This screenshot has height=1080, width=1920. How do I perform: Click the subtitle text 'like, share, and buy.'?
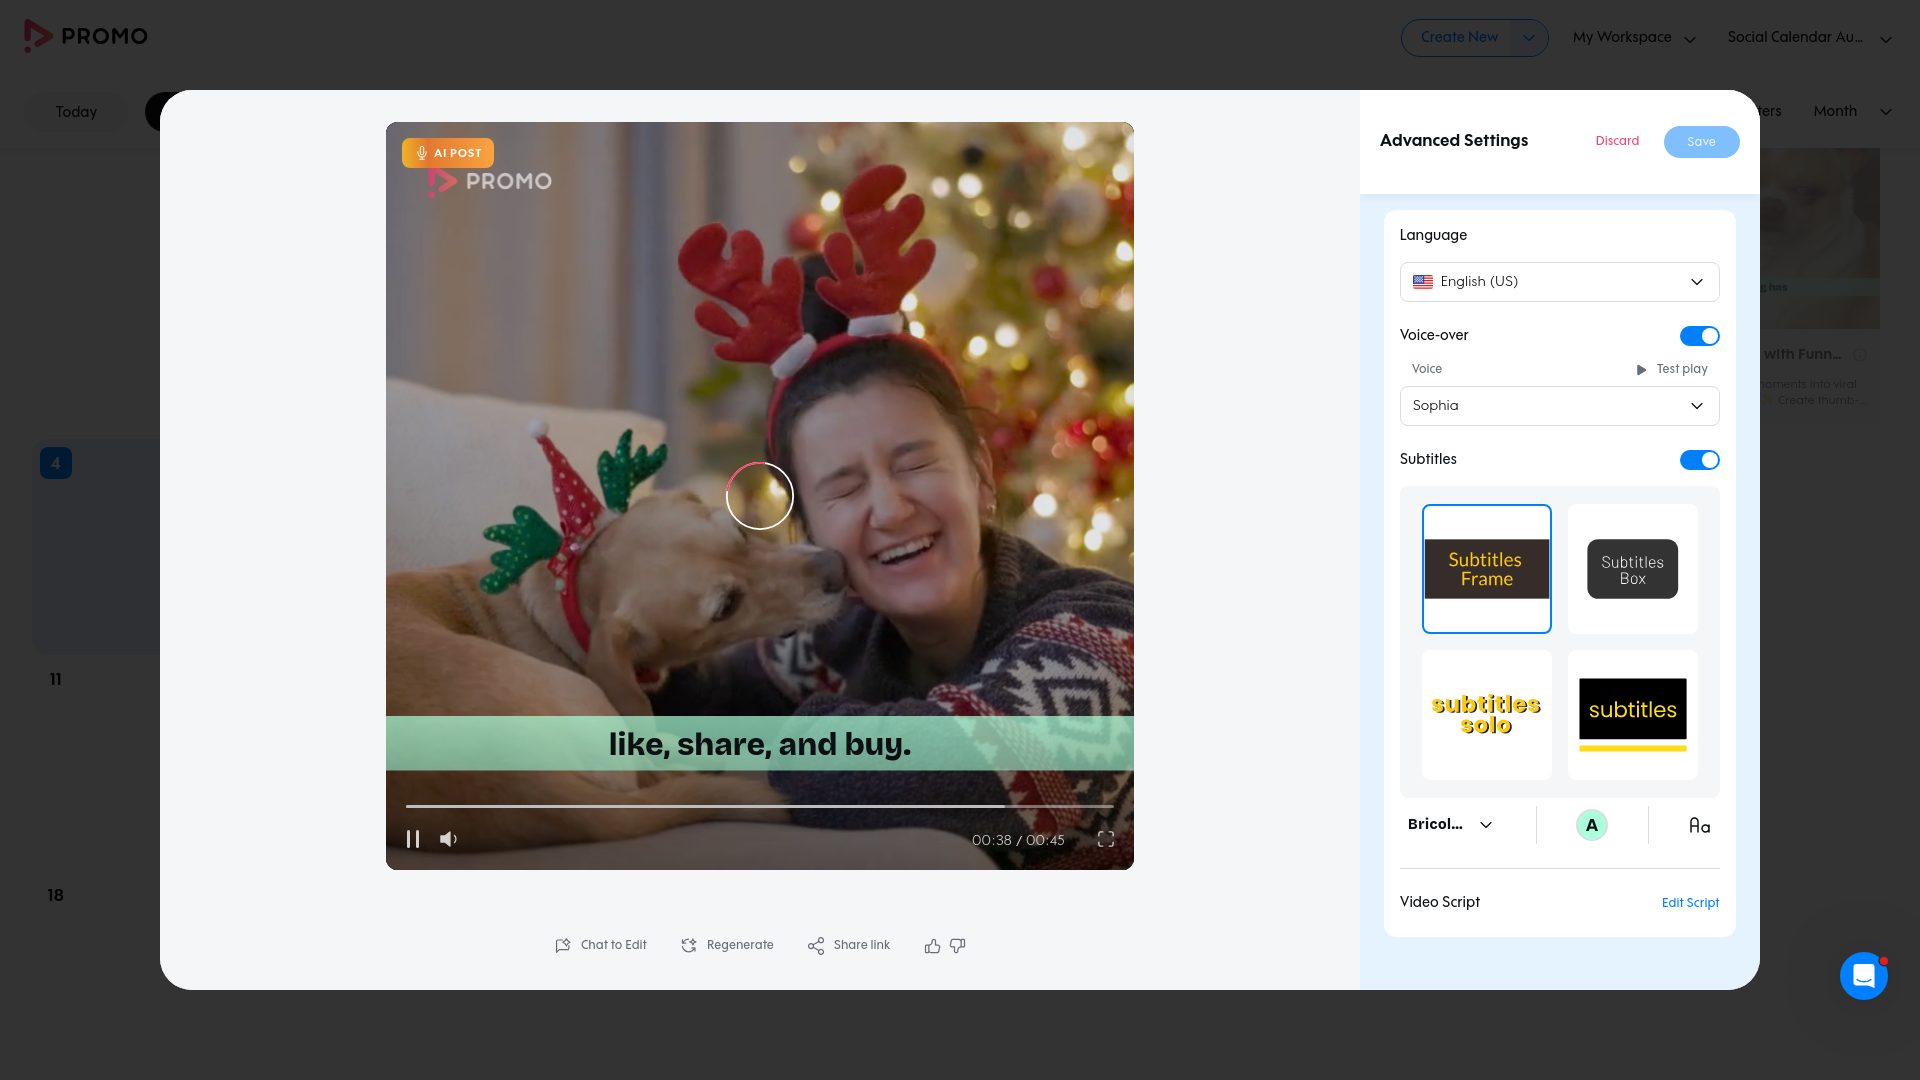[x=760, y=744]
